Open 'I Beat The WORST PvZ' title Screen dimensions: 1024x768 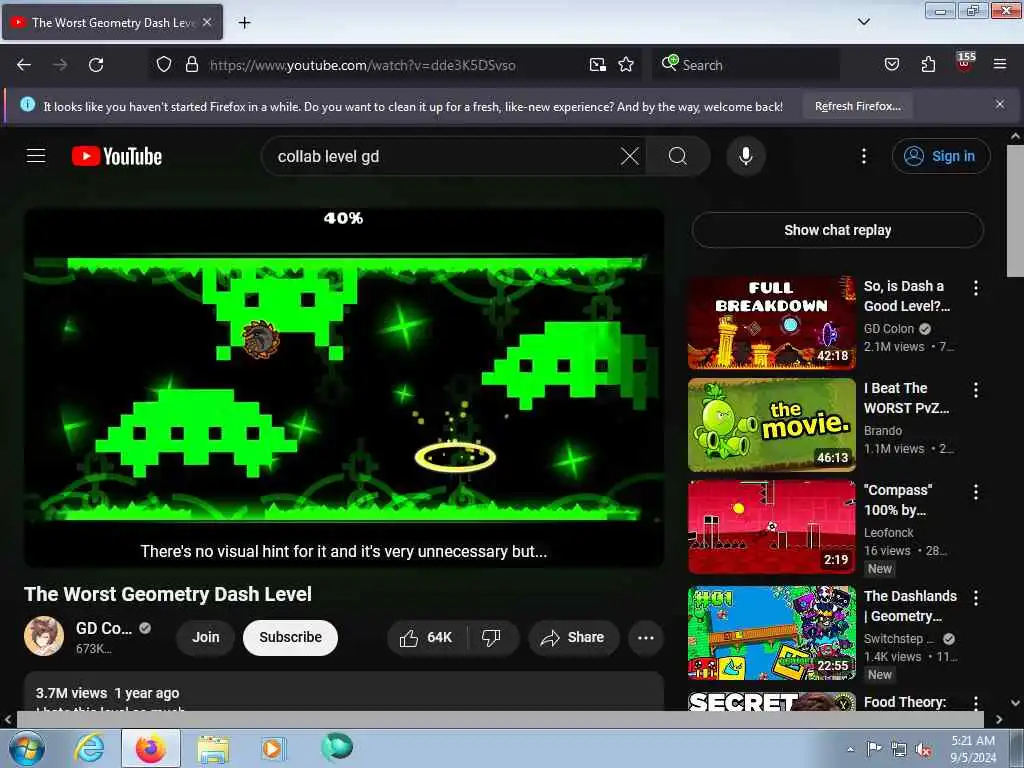coord(906,398)
